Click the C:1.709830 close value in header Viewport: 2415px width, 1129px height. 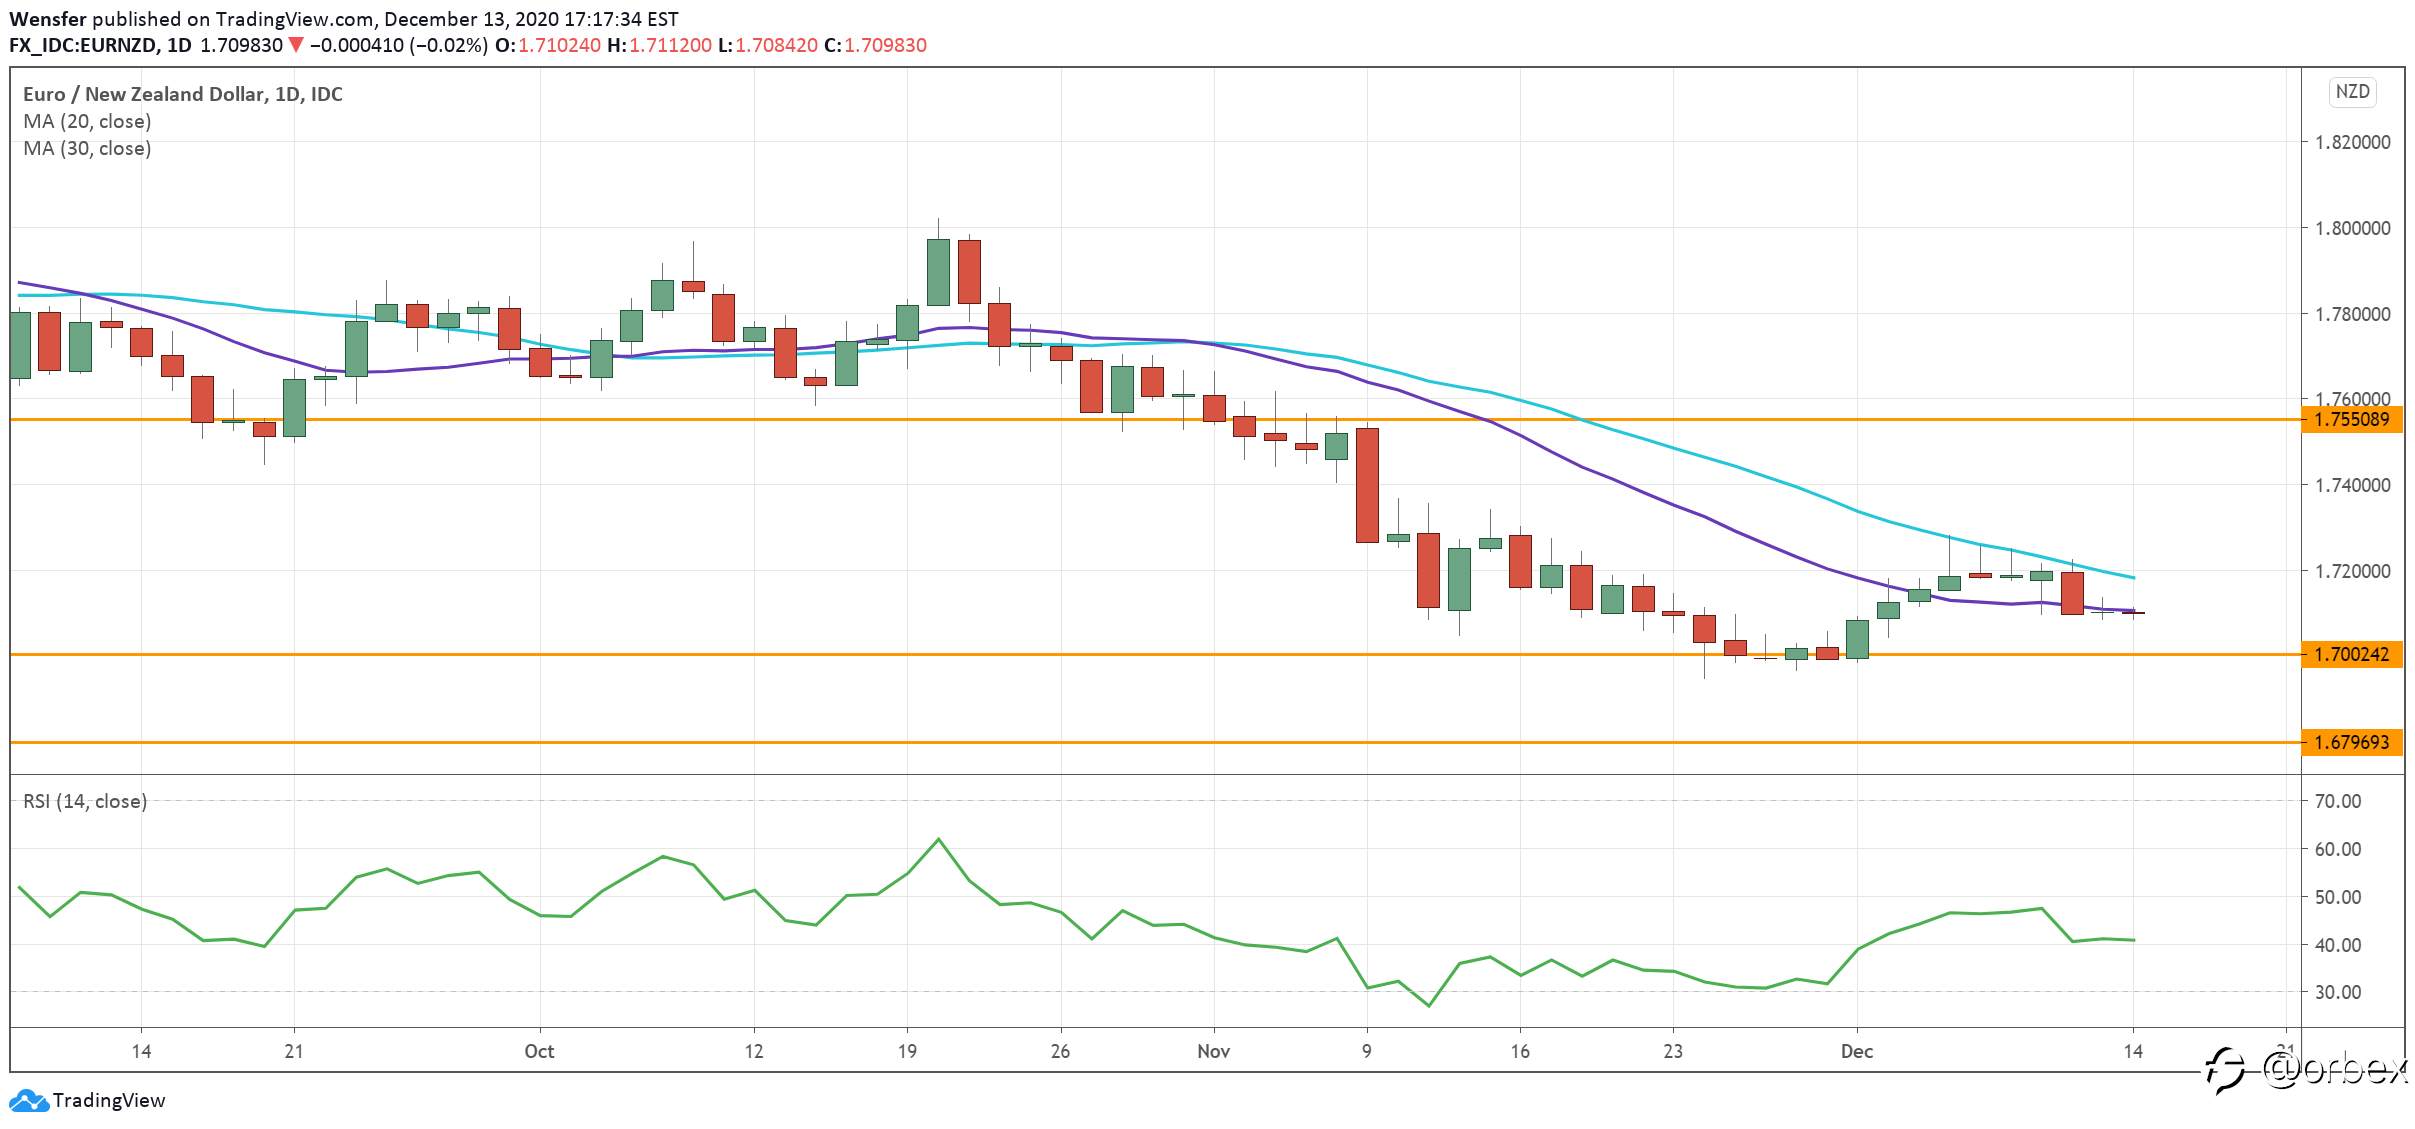[876, 45]
